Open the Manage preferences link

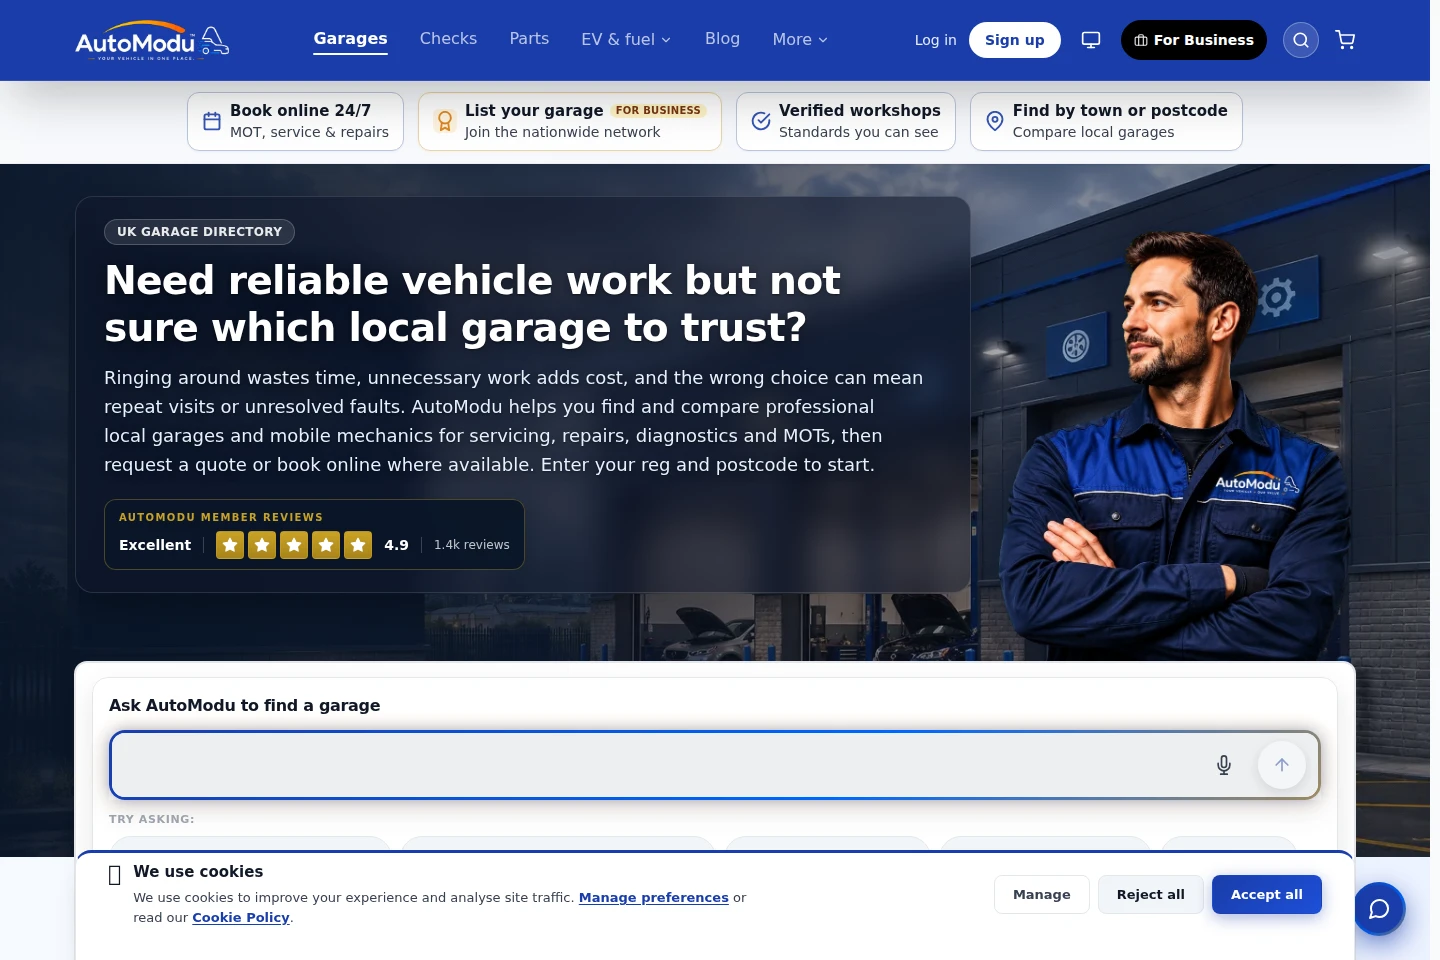(654, 897)
